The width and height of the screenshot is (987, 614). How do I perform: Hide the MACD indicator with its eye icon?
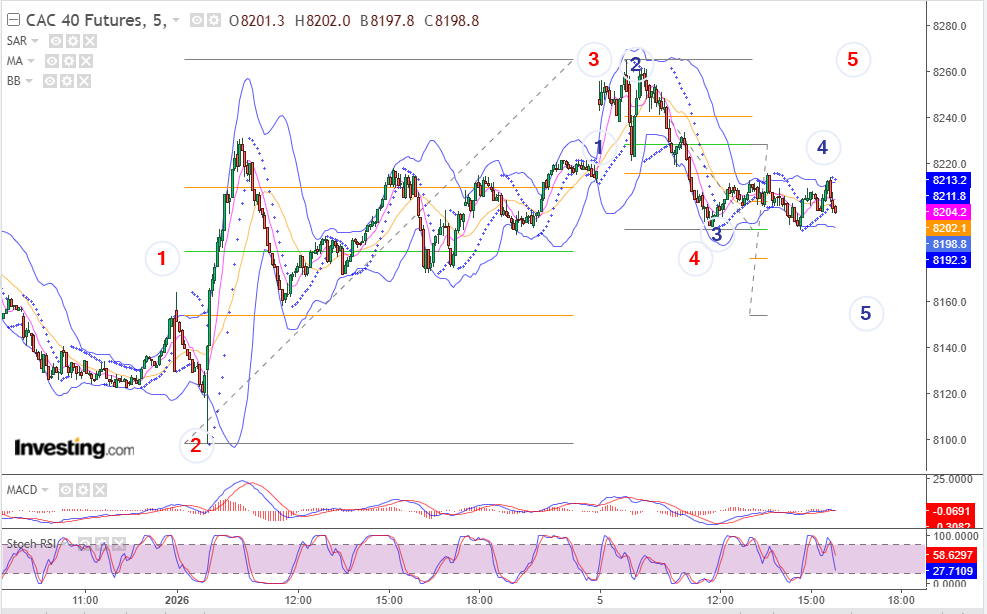65,490
